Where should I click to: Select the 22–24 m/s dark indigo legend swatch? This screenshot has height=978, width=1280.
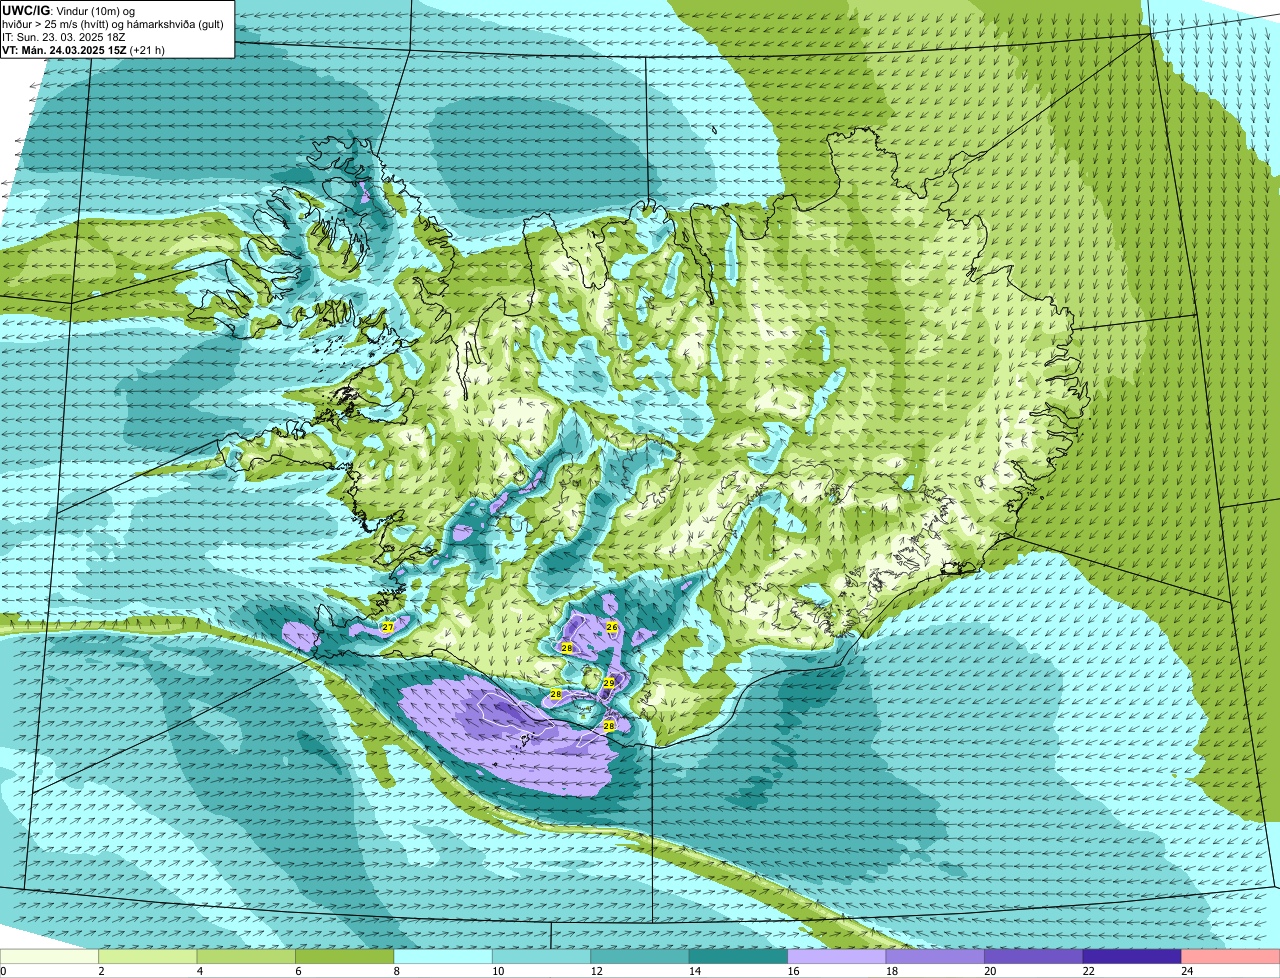[x=1132, y=957]
